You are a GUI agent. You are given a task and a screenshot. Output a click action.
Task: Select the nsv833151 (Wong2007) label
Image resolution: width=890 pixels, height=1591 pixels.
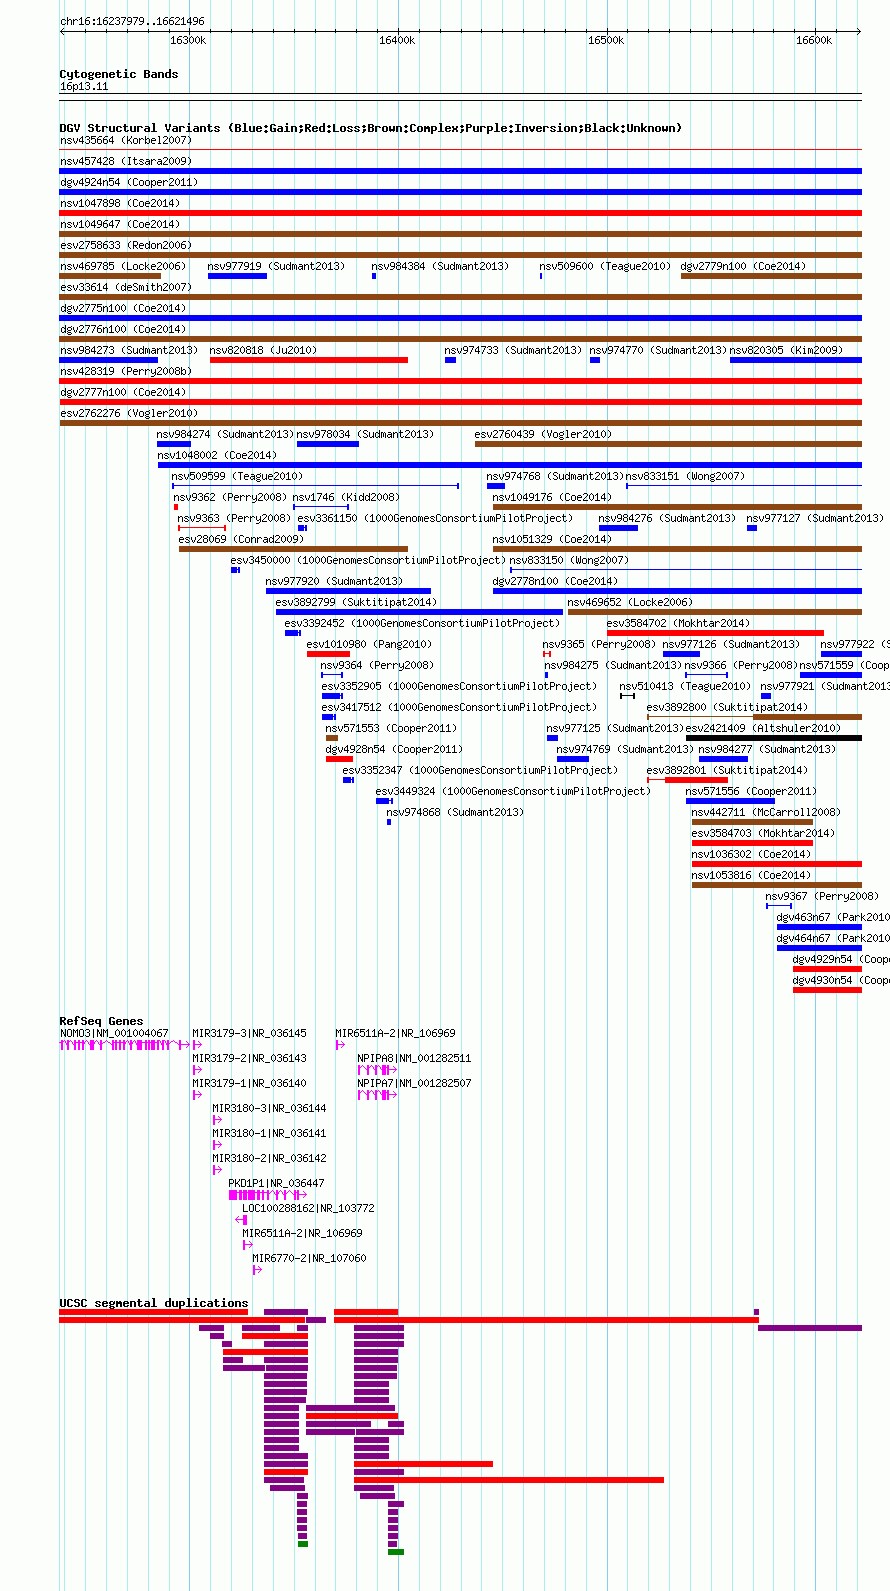point(686,476)
